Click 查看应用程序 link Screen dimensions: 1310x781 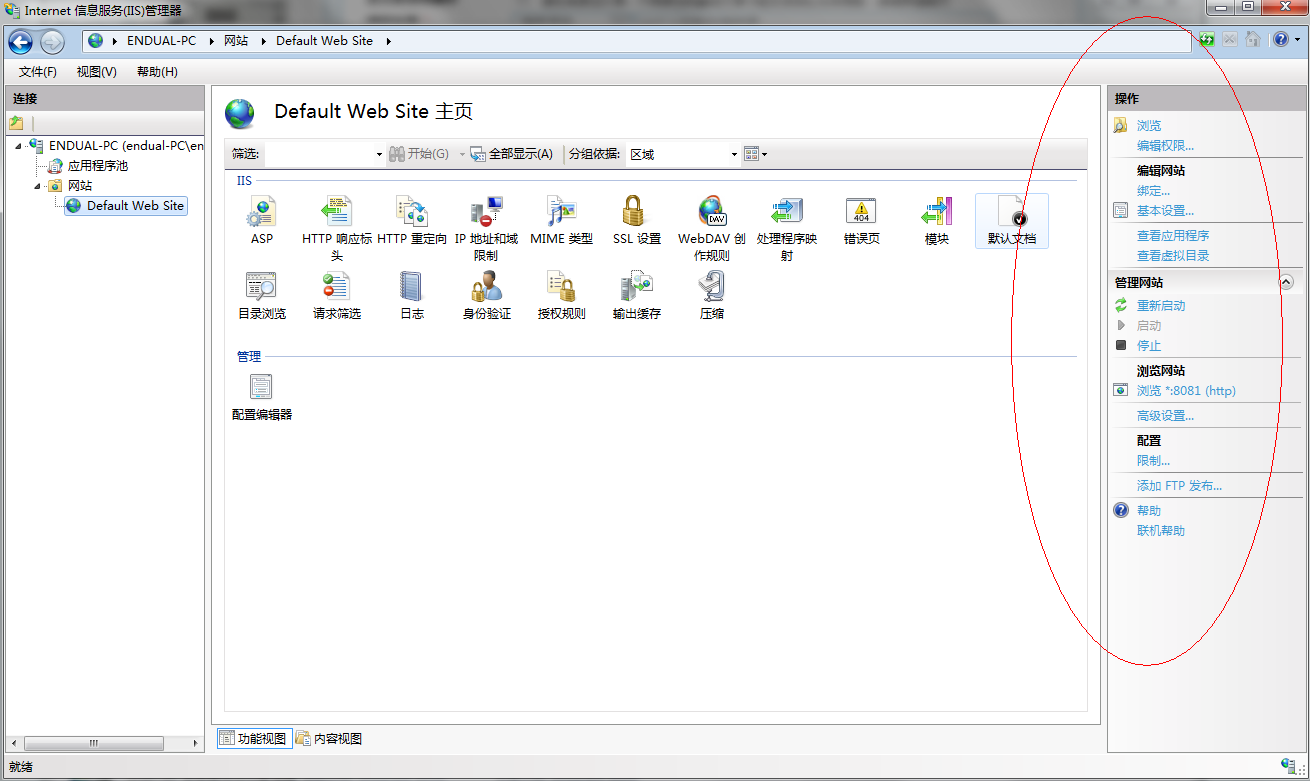tap(1173, 236)
